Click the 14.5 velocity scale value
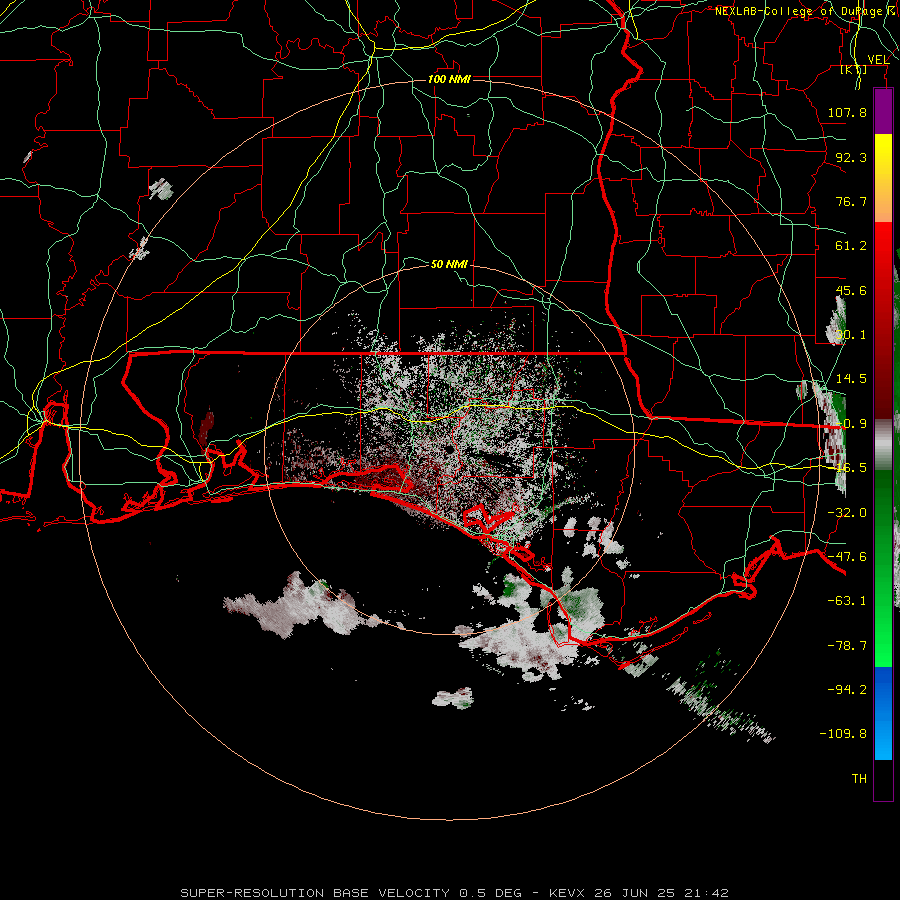The width and height of the screenshot is (900, 900). [x=851, y=379]
